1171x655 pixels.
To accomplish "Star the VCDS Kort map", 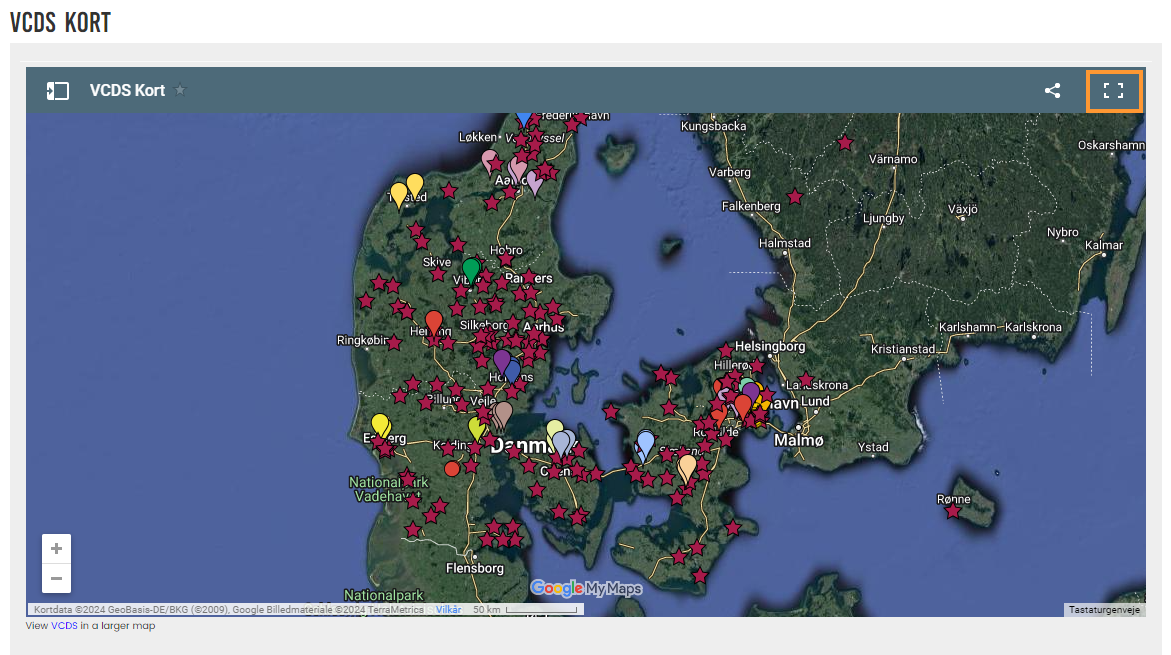I will (180, 90).
